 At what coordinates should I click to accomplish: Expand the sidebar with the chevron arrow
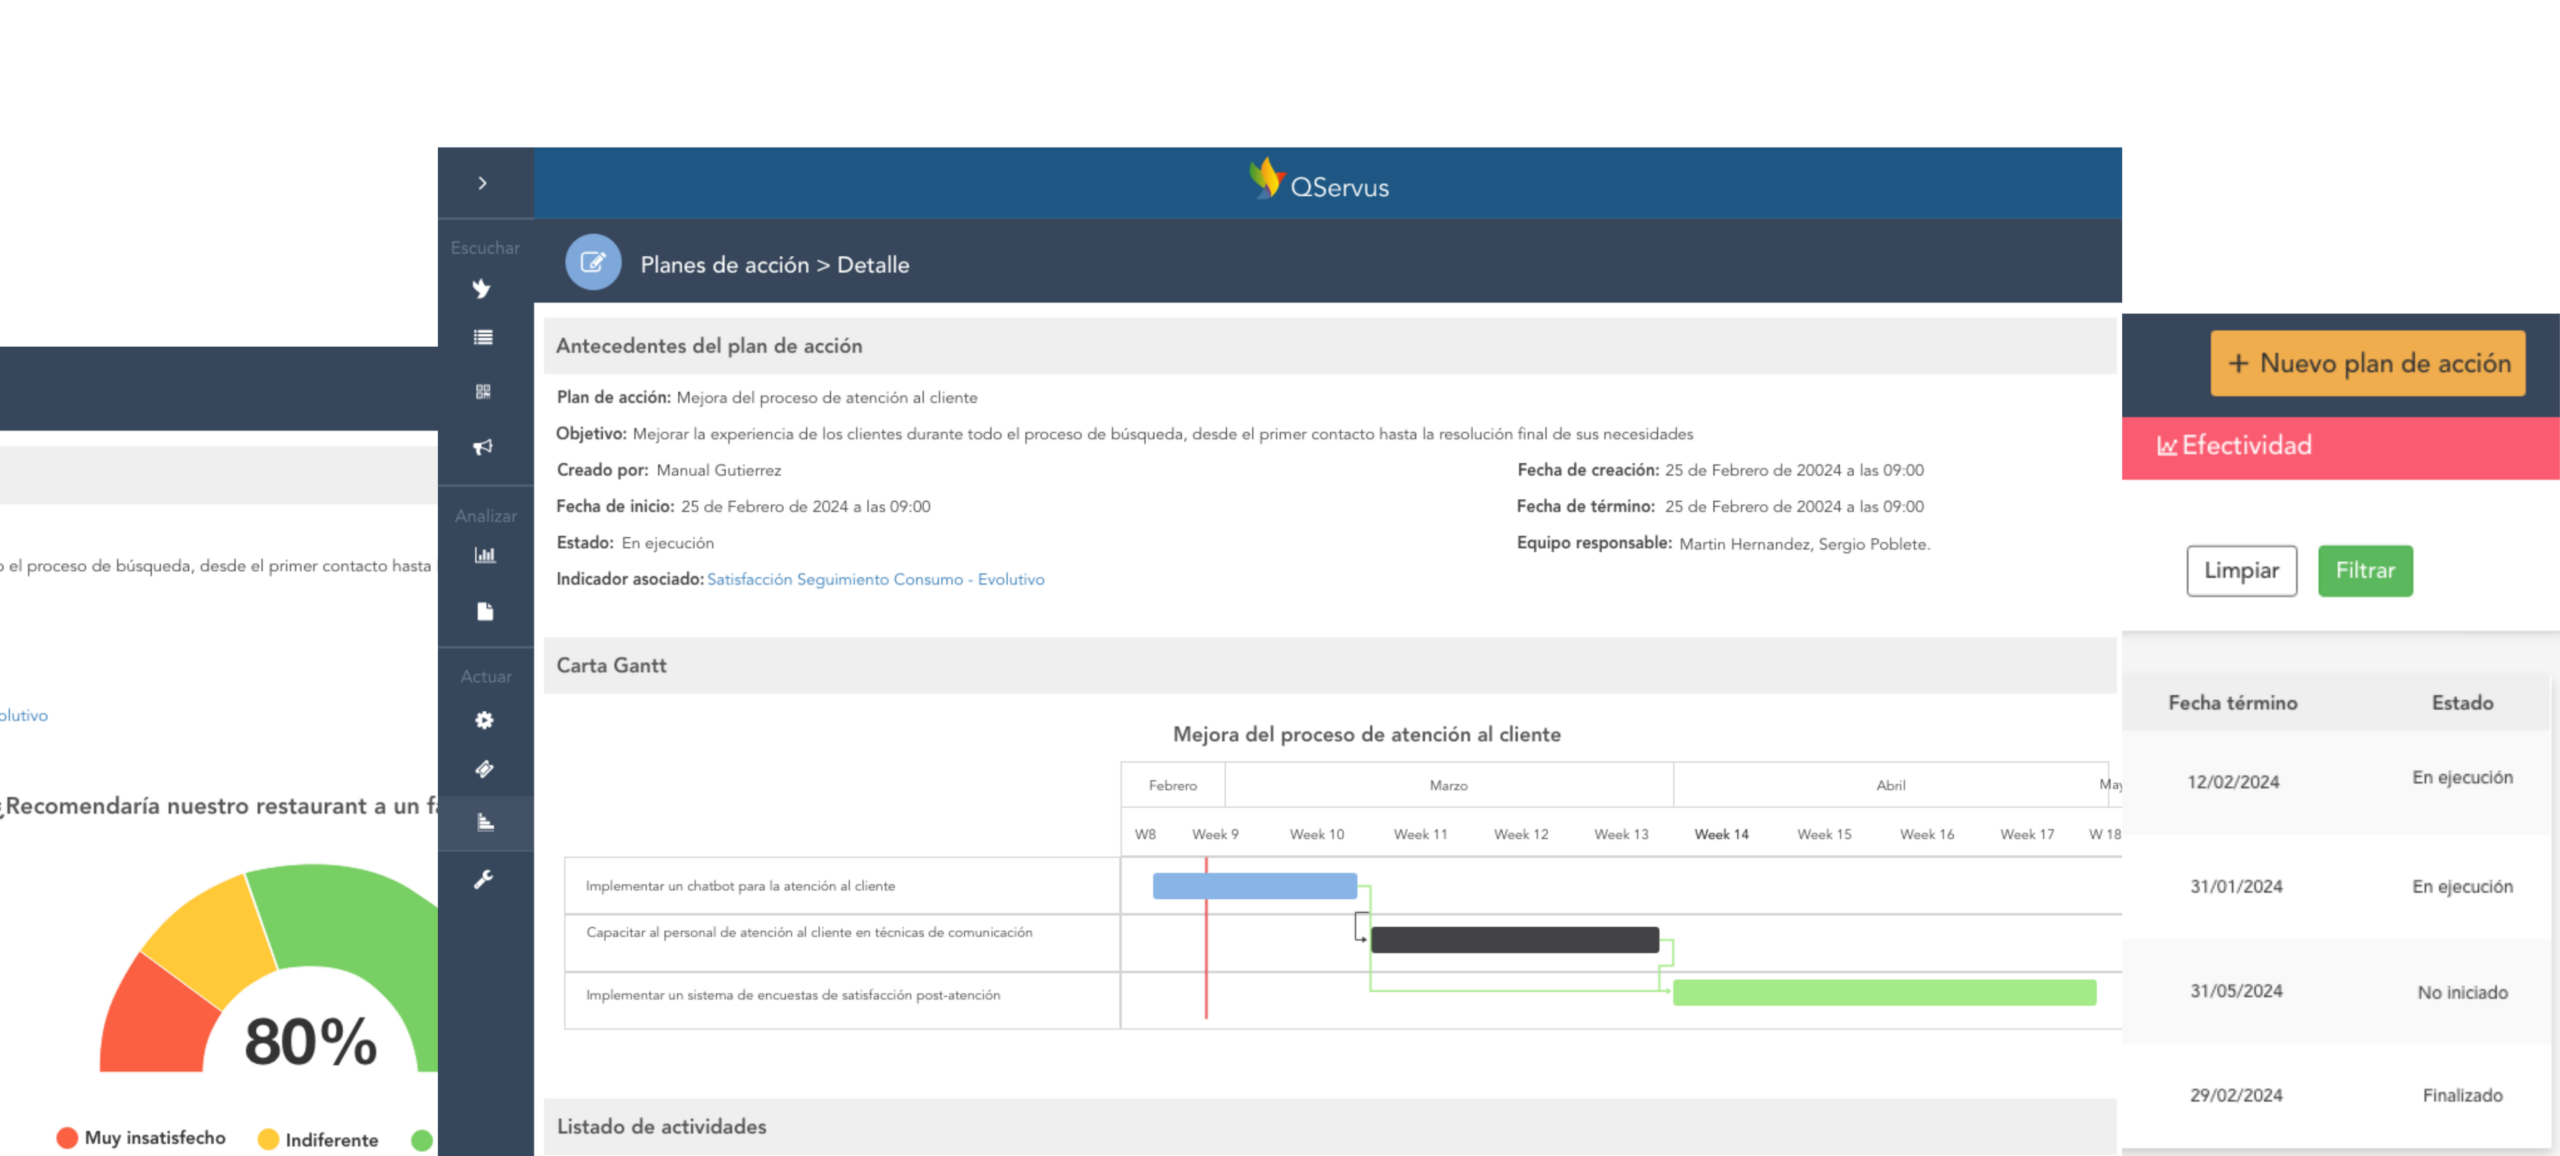click(x=483, y=183)
